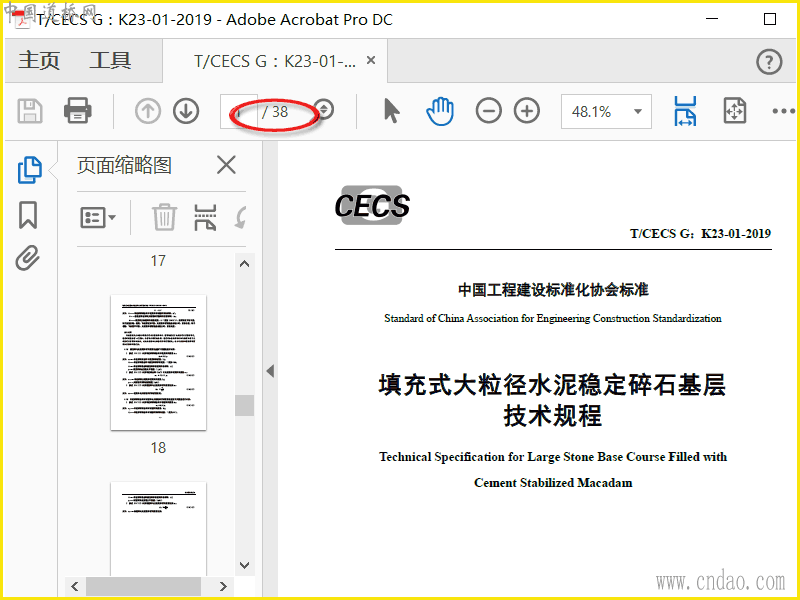Maximize the Acrobat window
The height and width of the screenshot is (600, 800).
(770, 19)
